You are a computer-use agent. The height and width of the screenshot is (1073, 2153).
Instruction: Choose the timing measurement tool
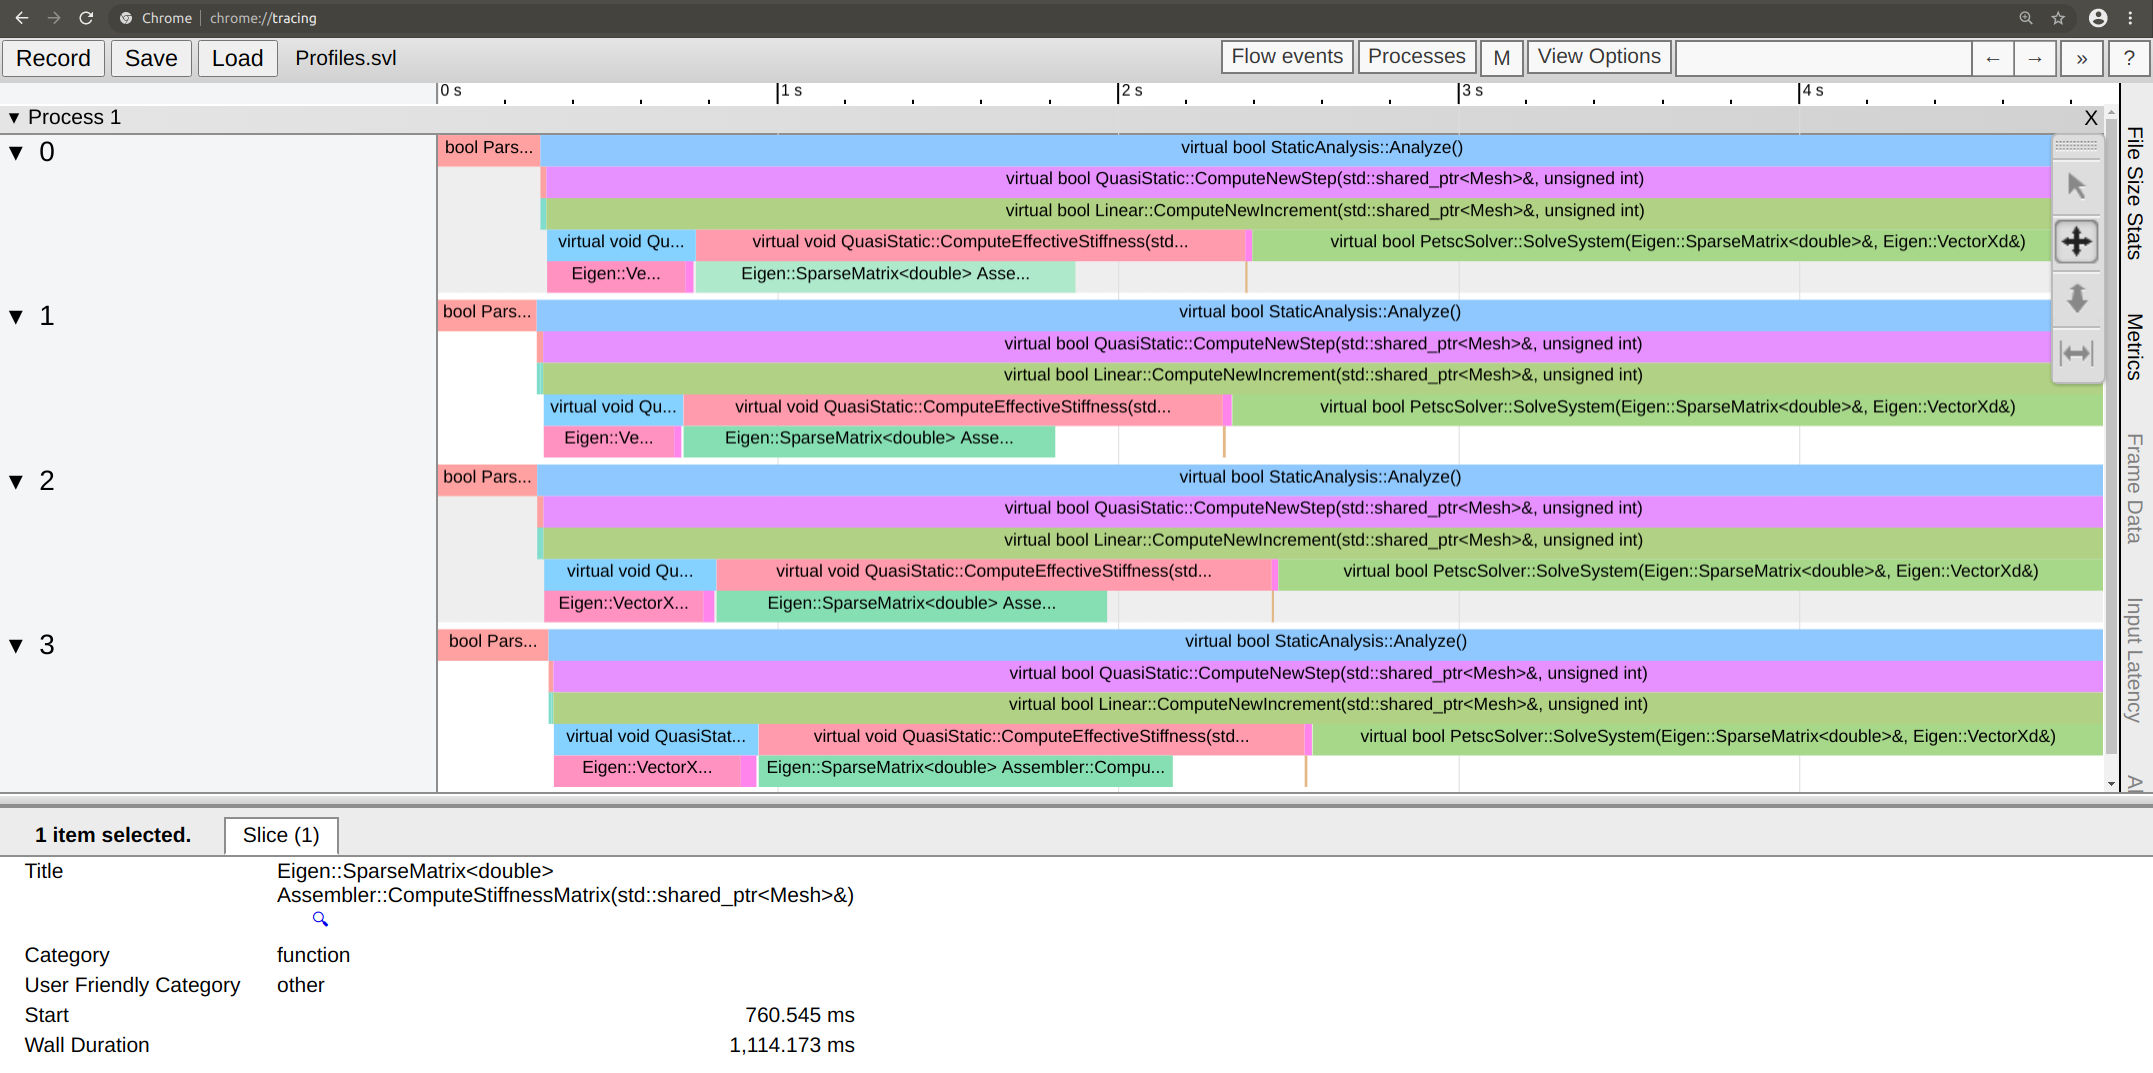[x=2077, y=353]
